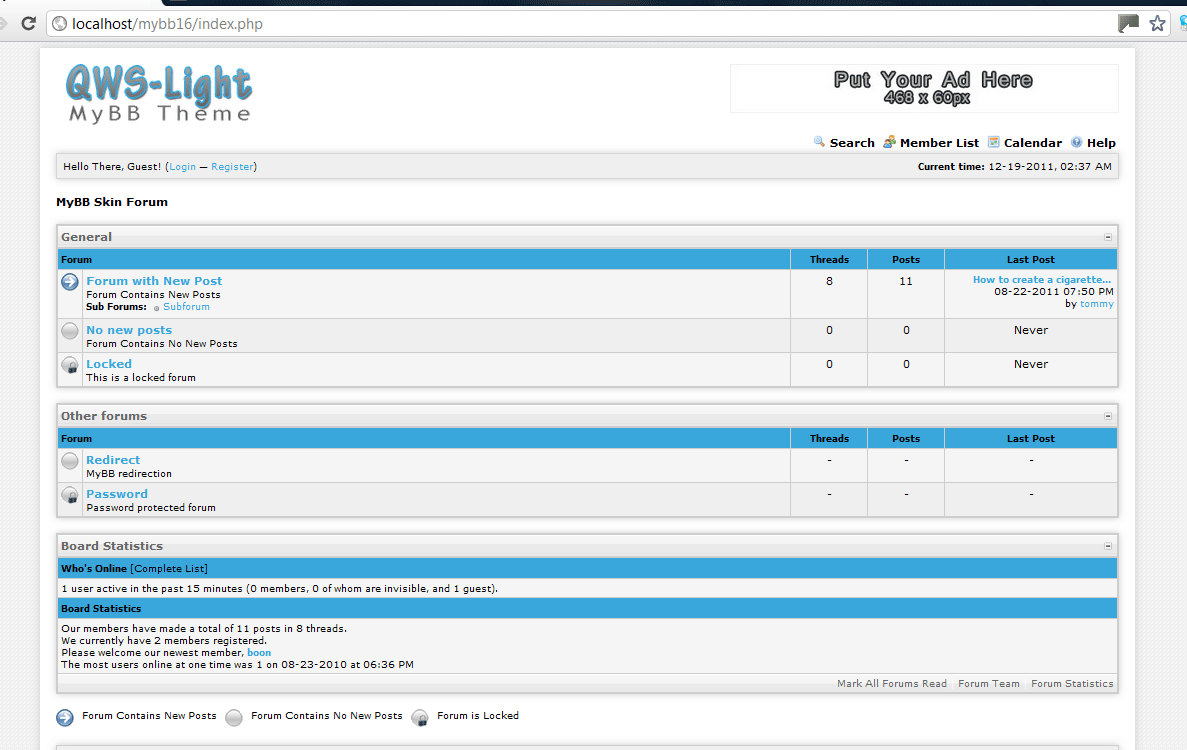Open user tommy's profile
This screenshot has height=750, width=1187.
tap(1096, 303)
